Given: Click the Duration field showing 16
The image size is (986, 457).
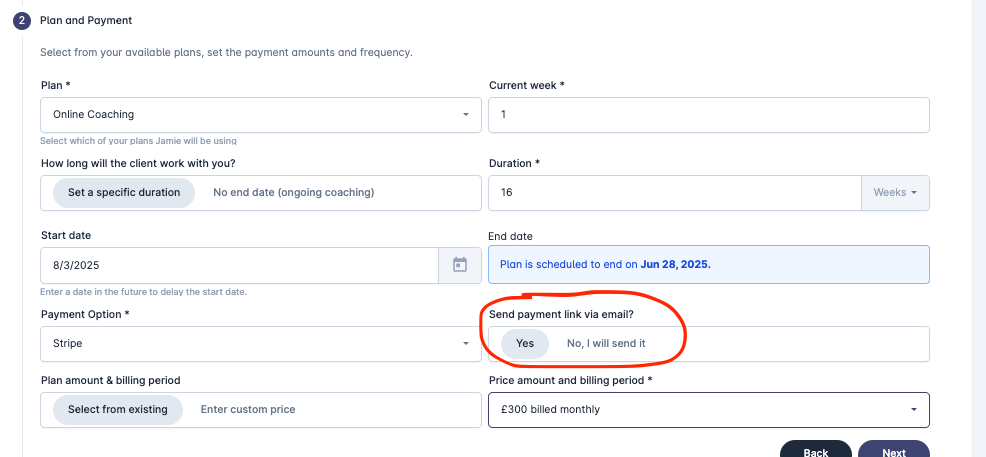Looking at the screenshot, I should [675, 193].
